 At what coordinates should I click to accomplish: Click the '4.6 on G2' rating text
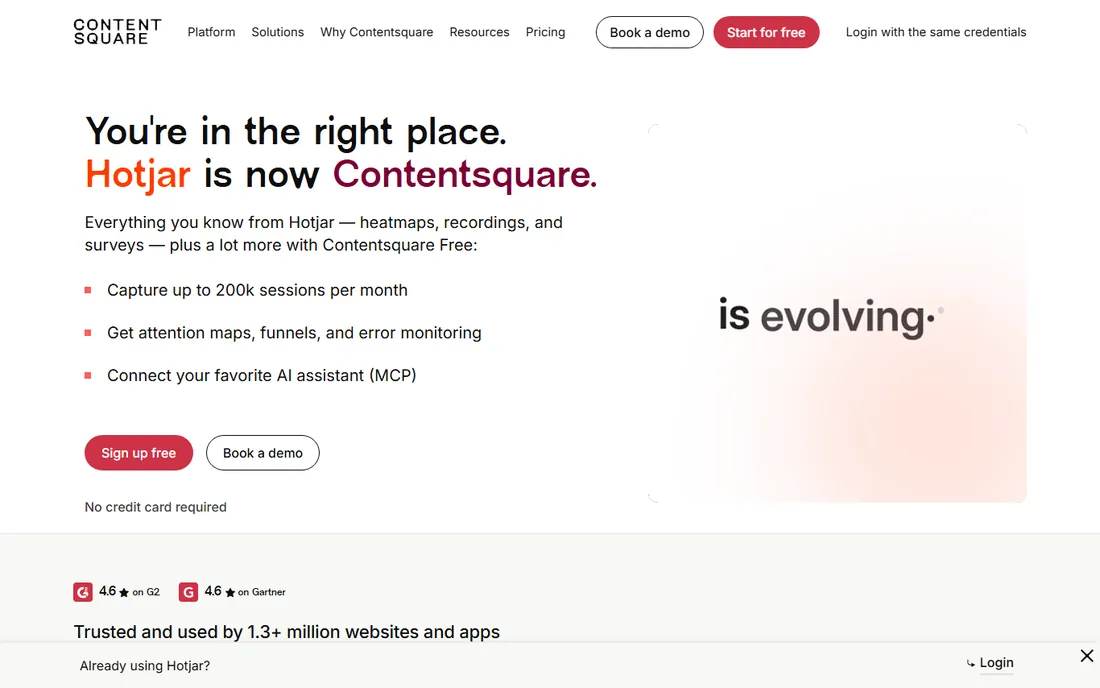pos(130,592)
